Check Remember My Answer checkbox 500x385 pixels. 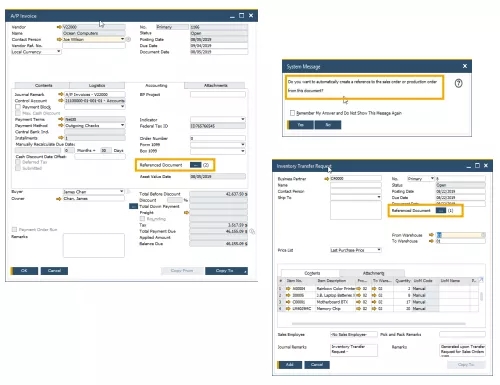coord(292,113)
